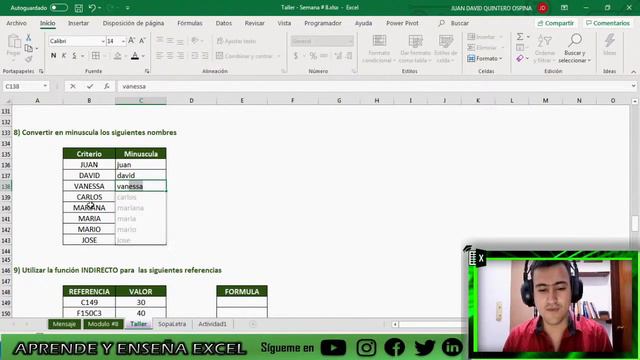This screenshot has height=360, width=640.
Task: Open the Fuente dialog launcher
Action: [x=147, y=71]
